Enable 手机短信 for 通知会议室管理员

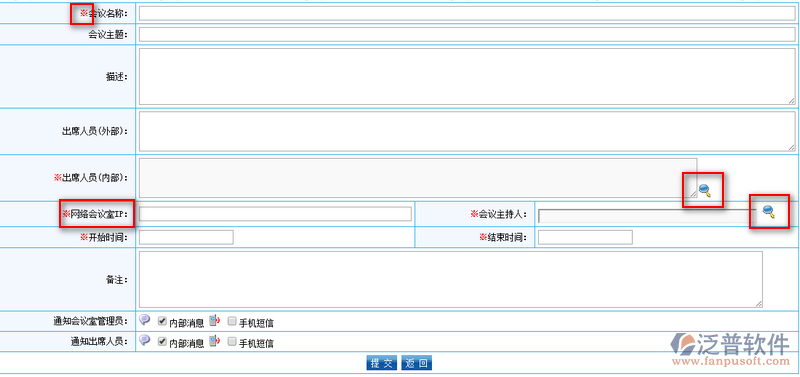(232, 321)
